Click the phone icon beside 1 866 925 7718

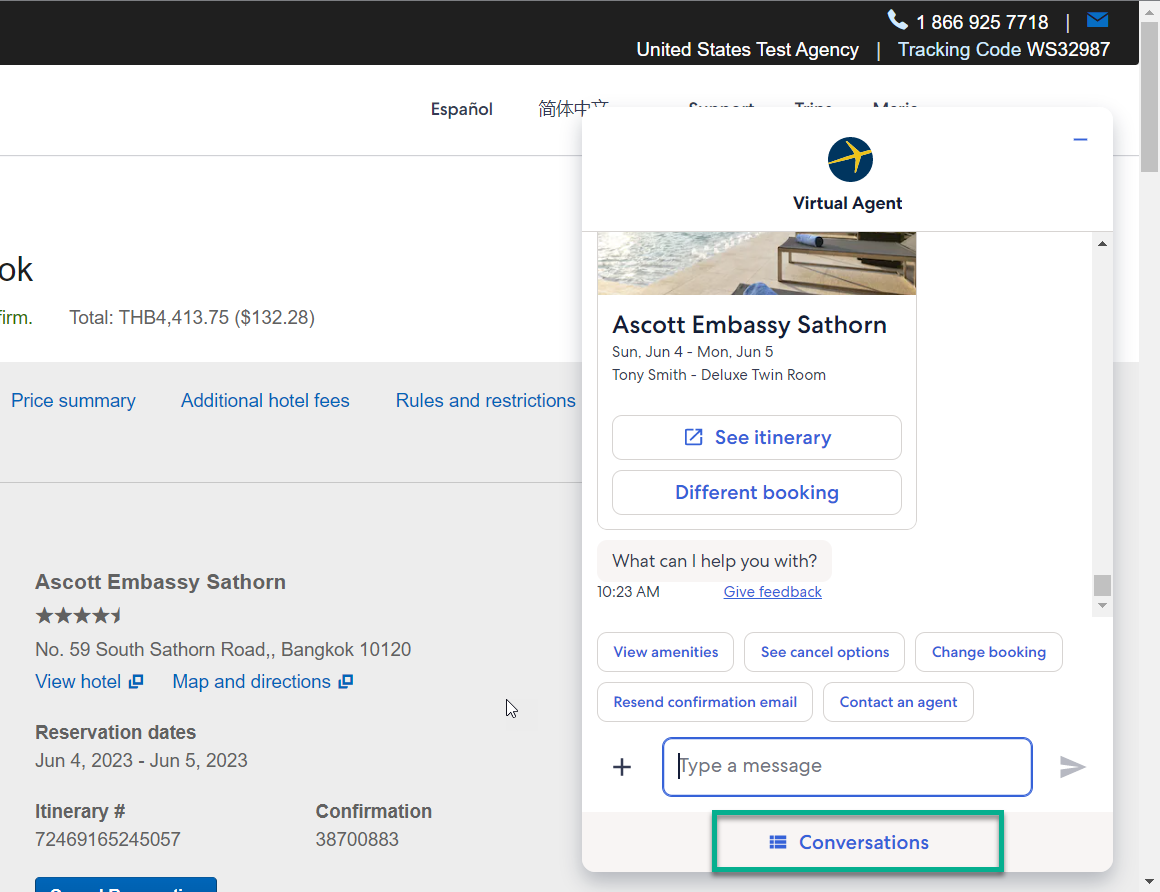[x=897, y=20]
